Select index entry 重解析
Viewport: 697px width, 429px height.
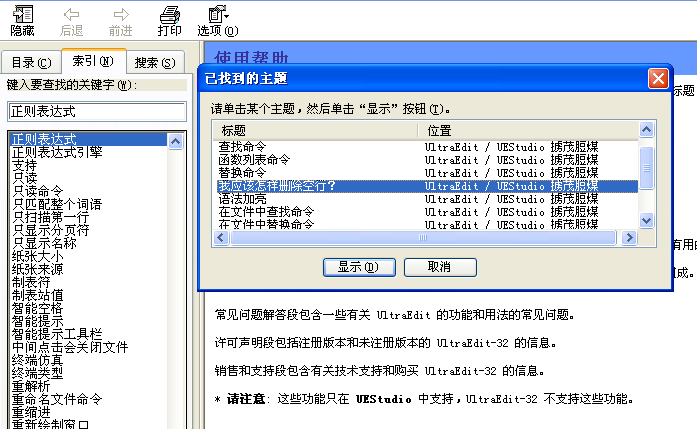31,386
